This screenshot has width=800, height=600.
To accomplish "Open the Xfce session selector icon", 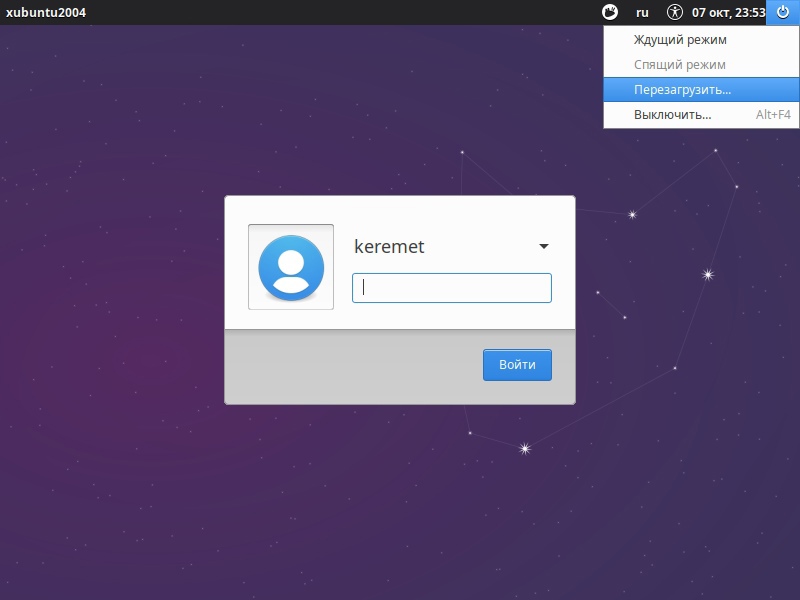I will 609,13.
